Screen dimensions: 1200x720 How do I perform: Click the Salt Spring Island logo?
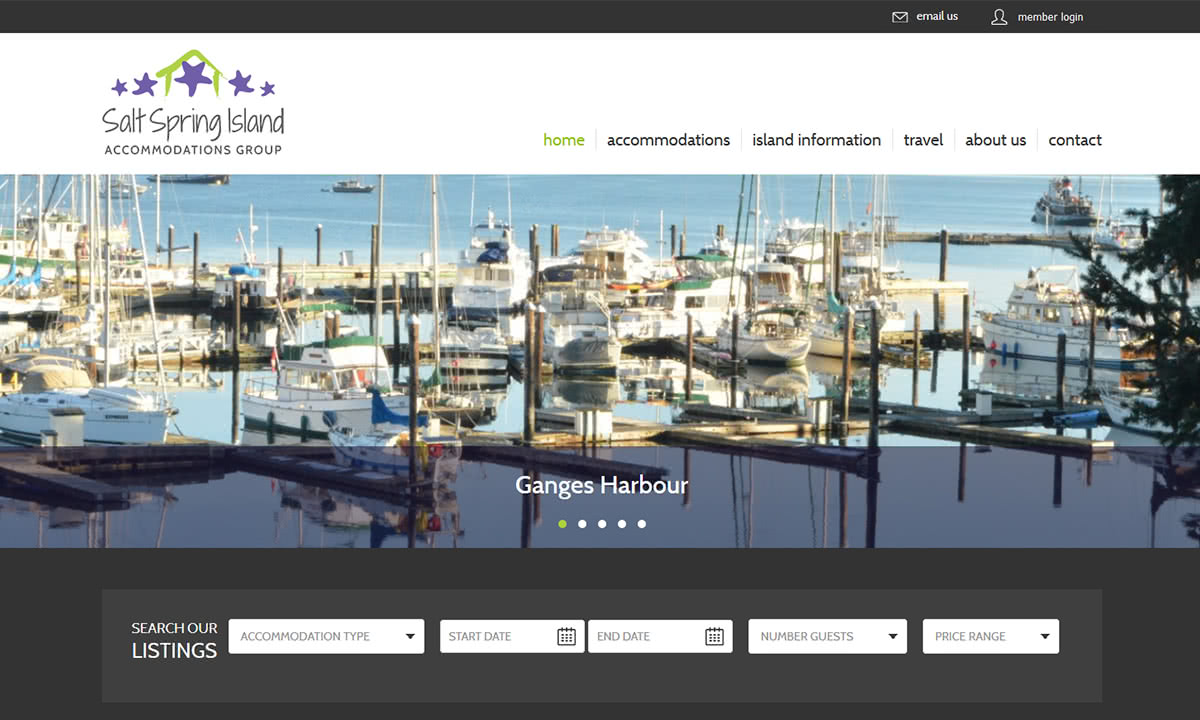[193, 103]
